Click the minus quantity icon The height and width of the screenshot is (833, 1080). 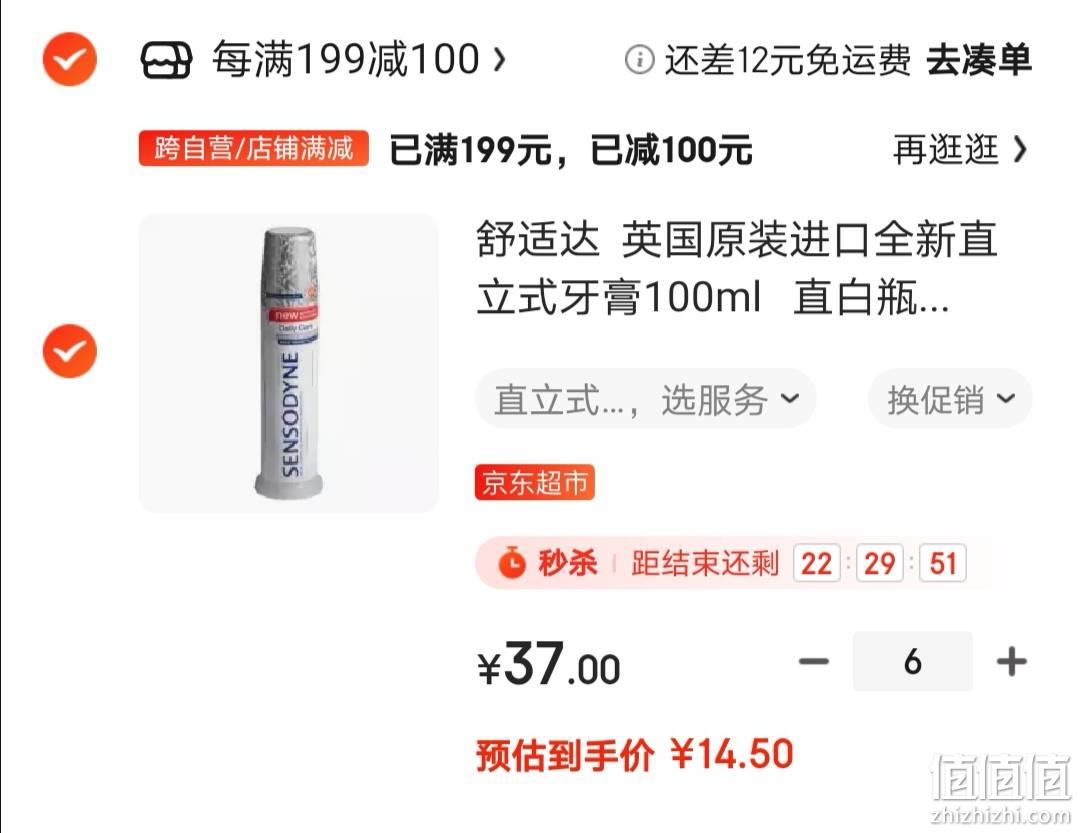(813, 661)
